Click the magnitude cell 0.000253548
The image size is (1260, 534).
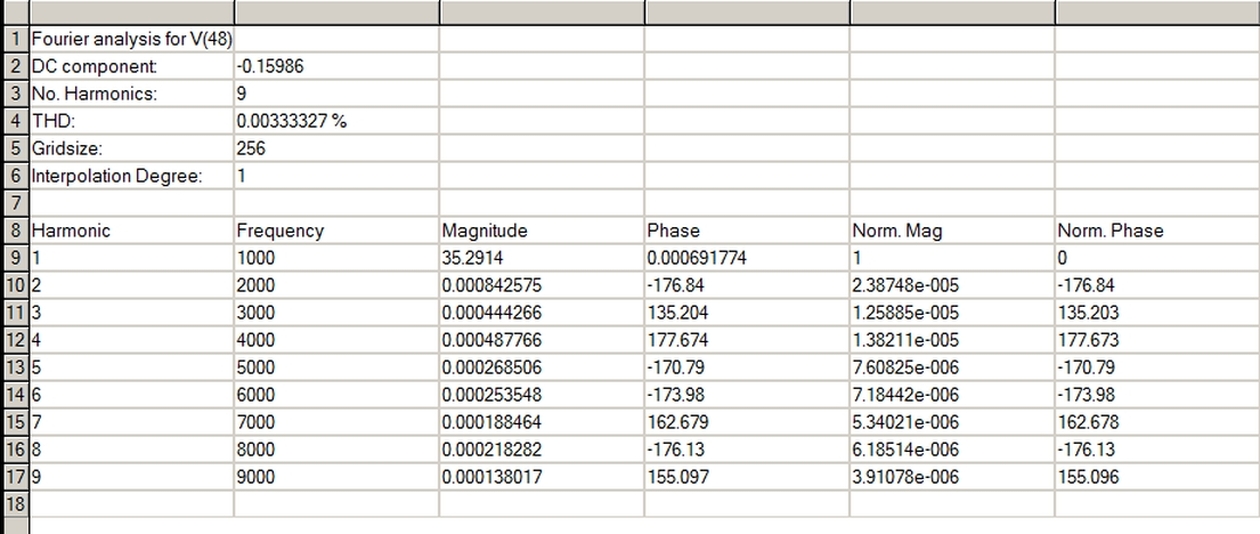click(541, 395)
